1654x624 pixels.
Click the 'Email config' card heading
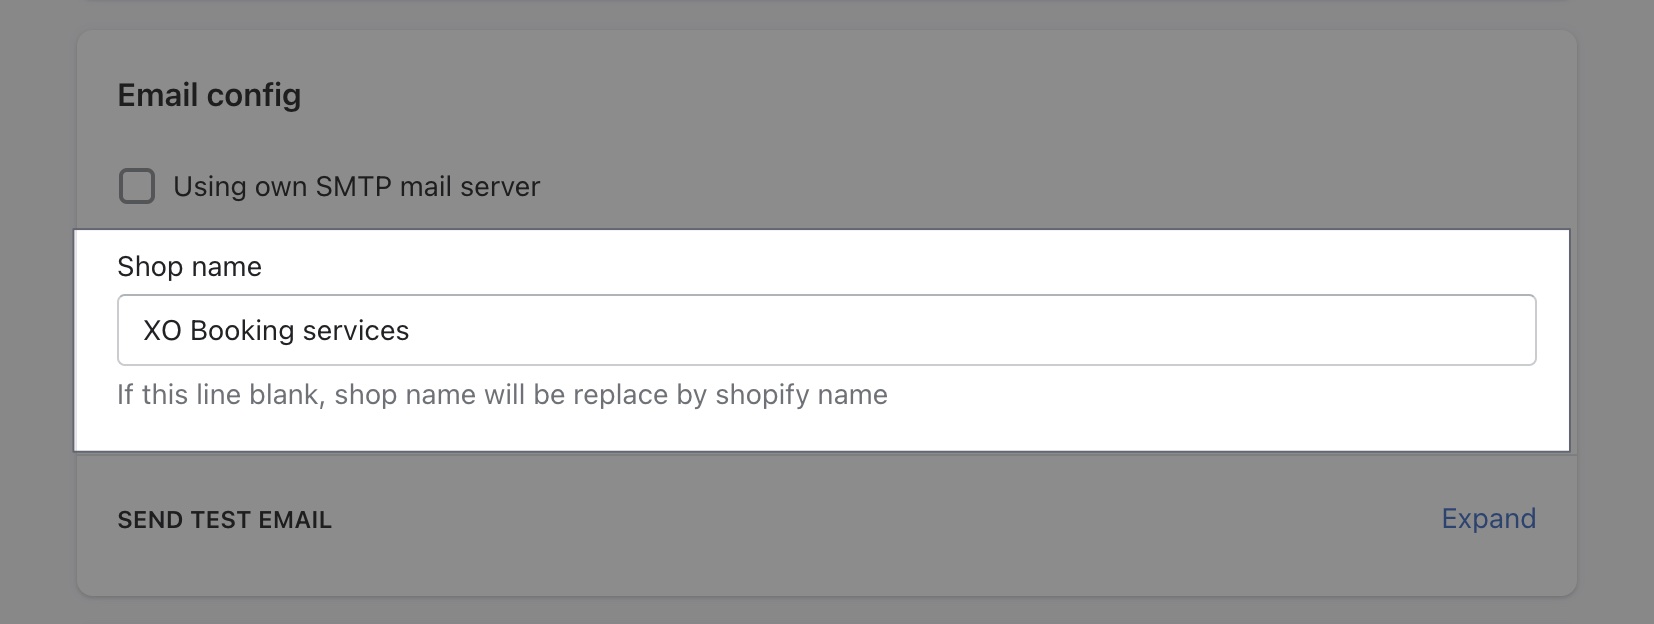tap(209, 95)
